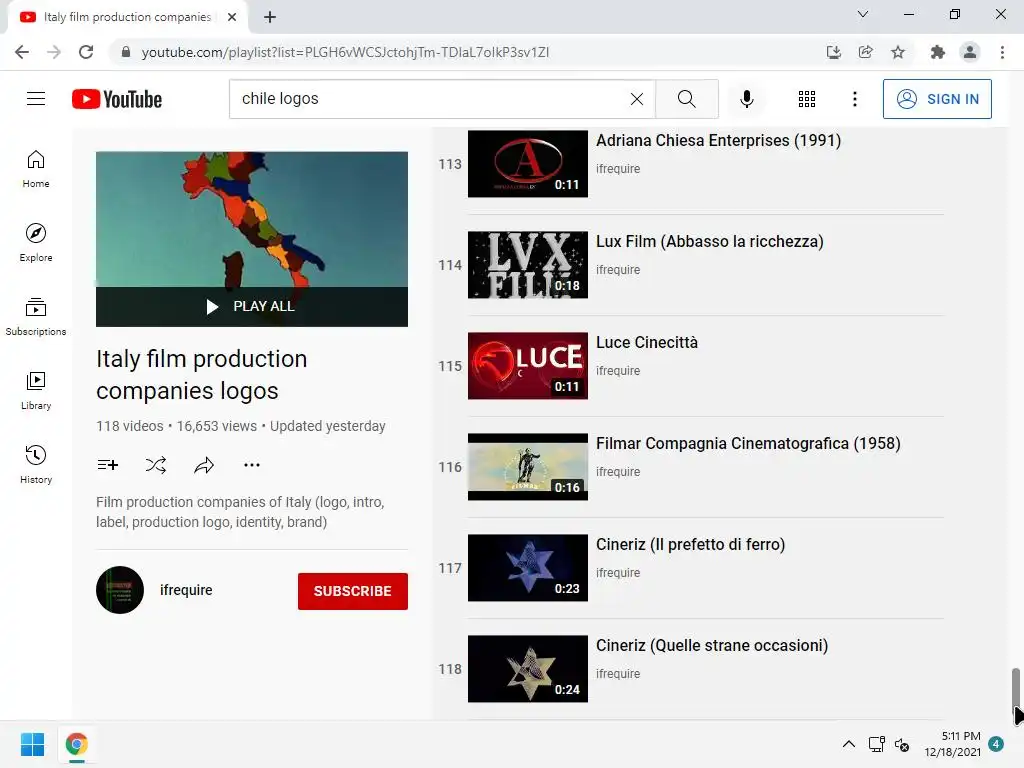Play Lux Film thumbnail
This screenshot has height=768, width=1024.
[x=528, y=264]
